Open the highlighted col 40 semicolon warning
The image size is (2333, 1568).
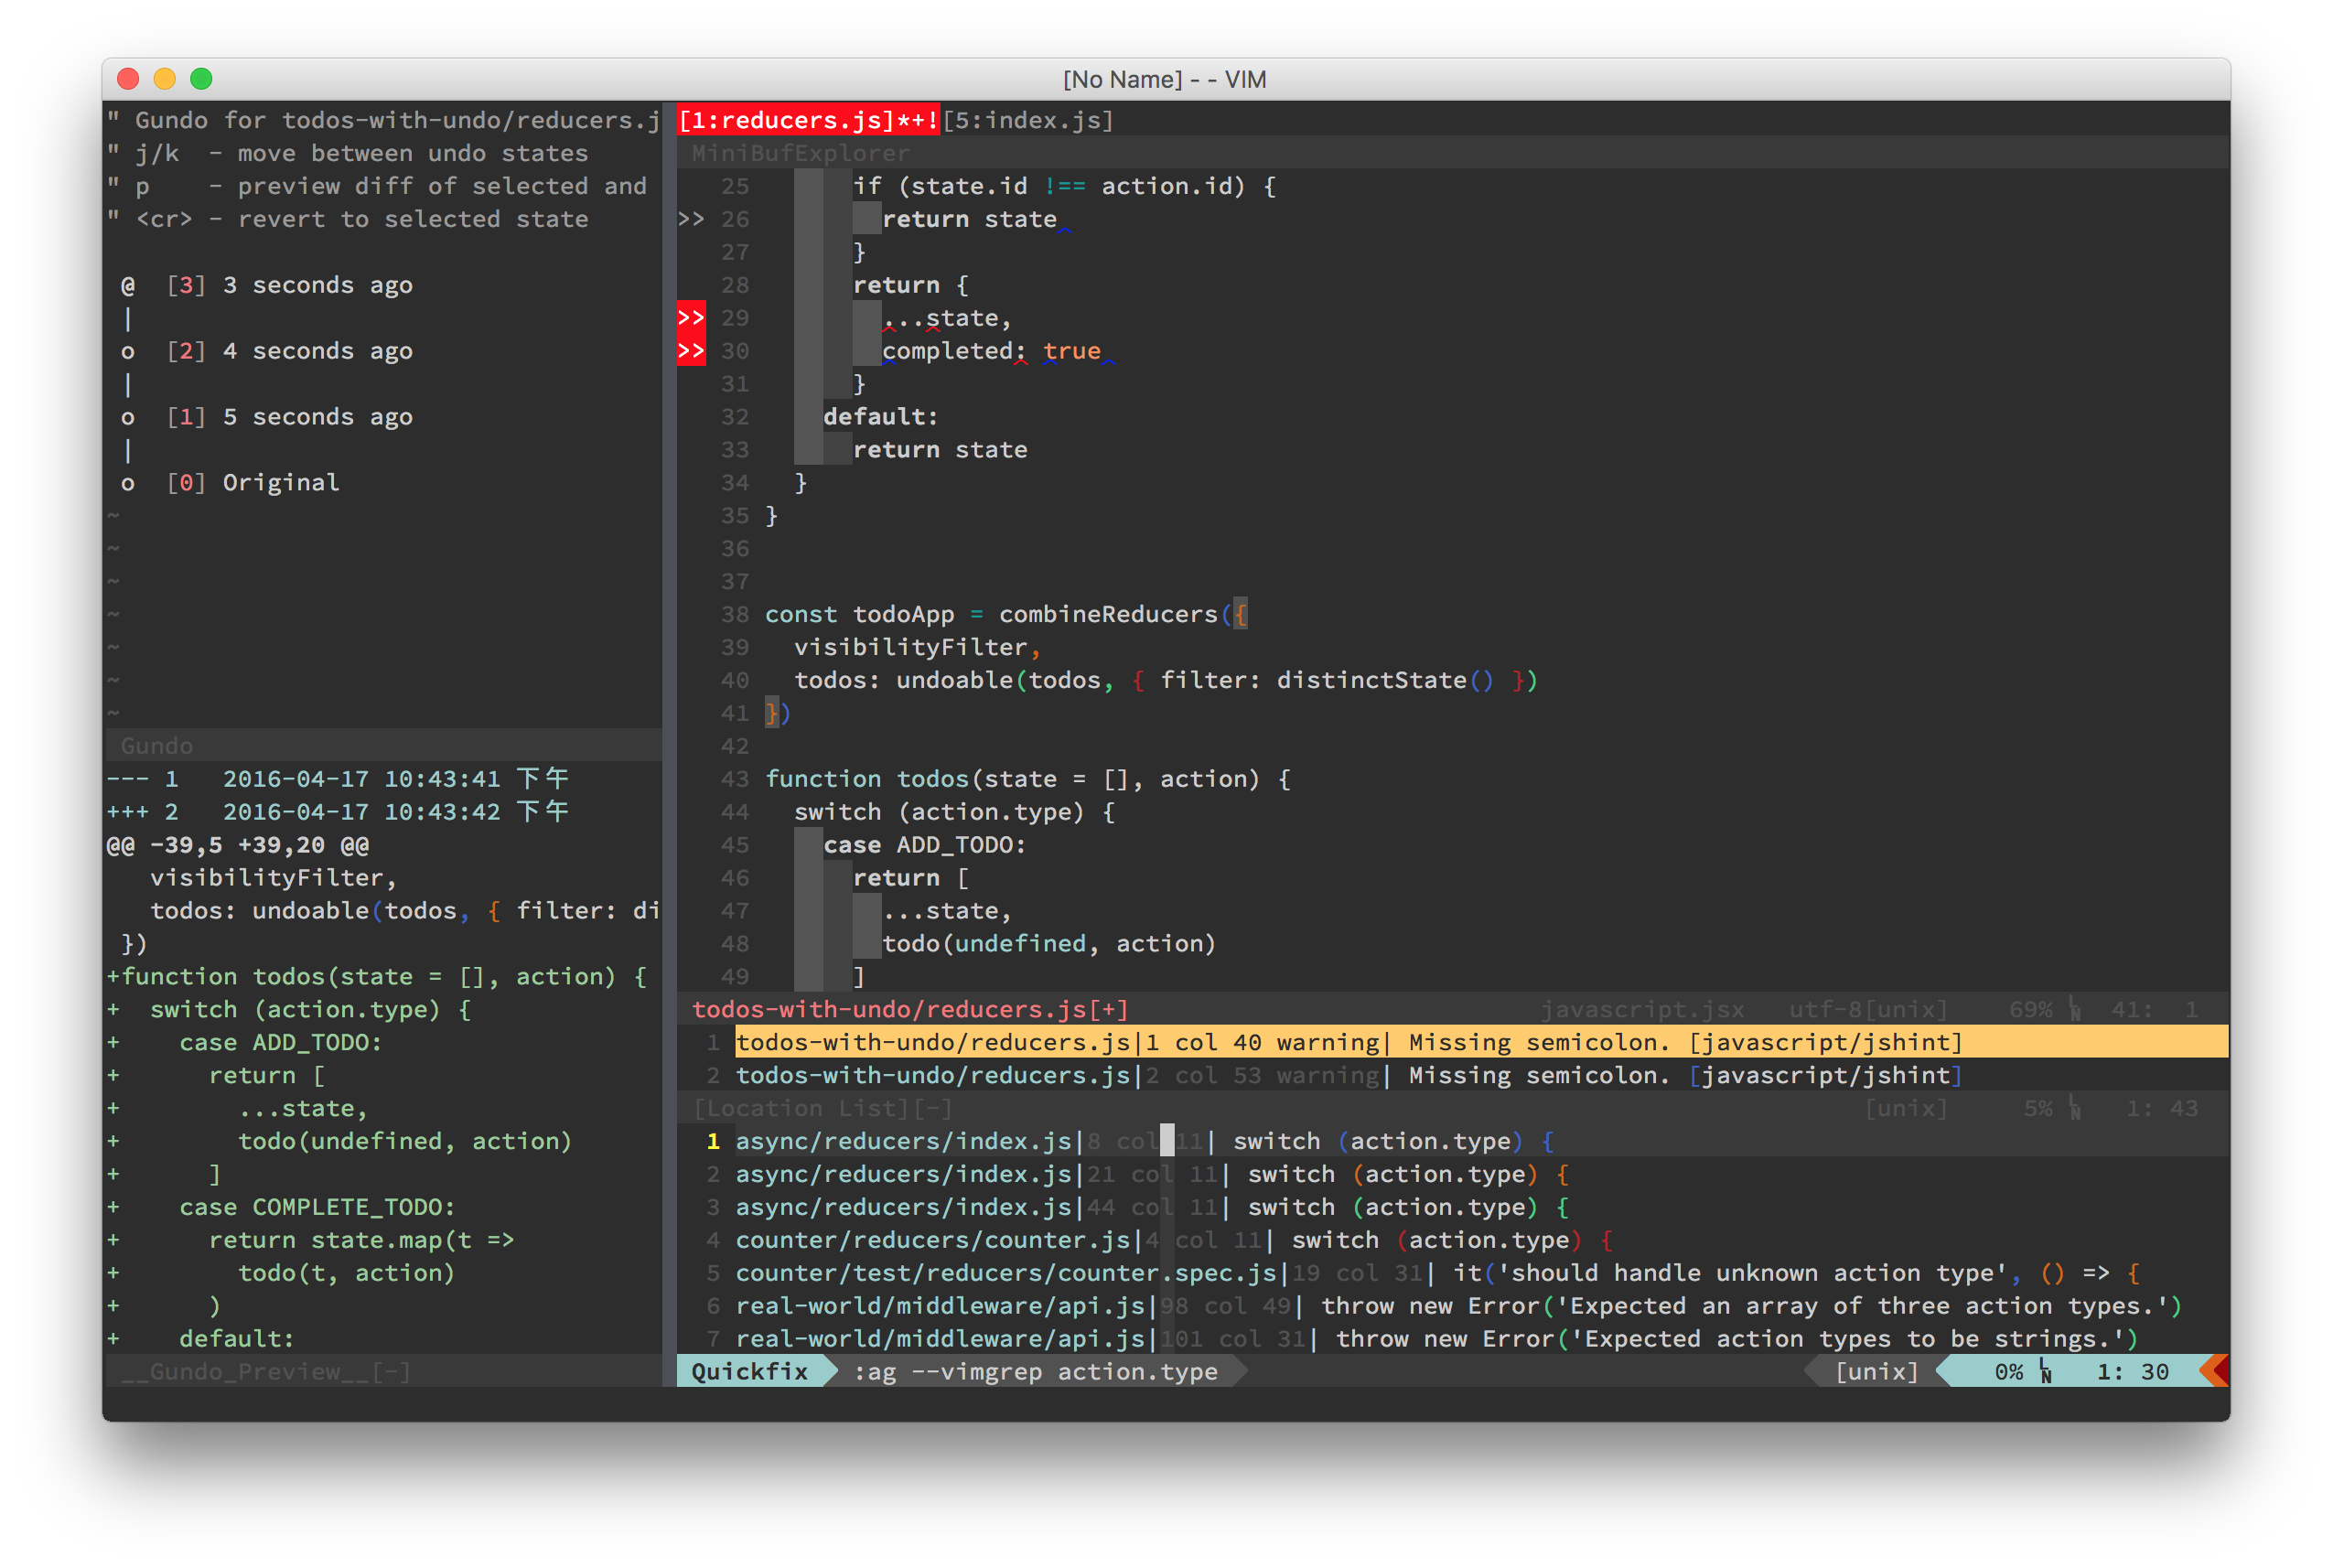(x=1348, y=1042)
